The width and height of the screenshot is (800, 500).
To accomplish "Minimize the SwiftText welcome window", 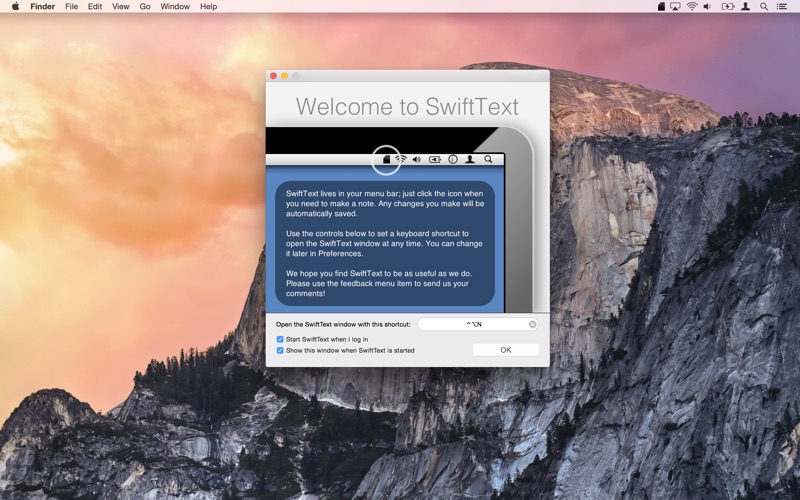I will [x=285, y=76].
